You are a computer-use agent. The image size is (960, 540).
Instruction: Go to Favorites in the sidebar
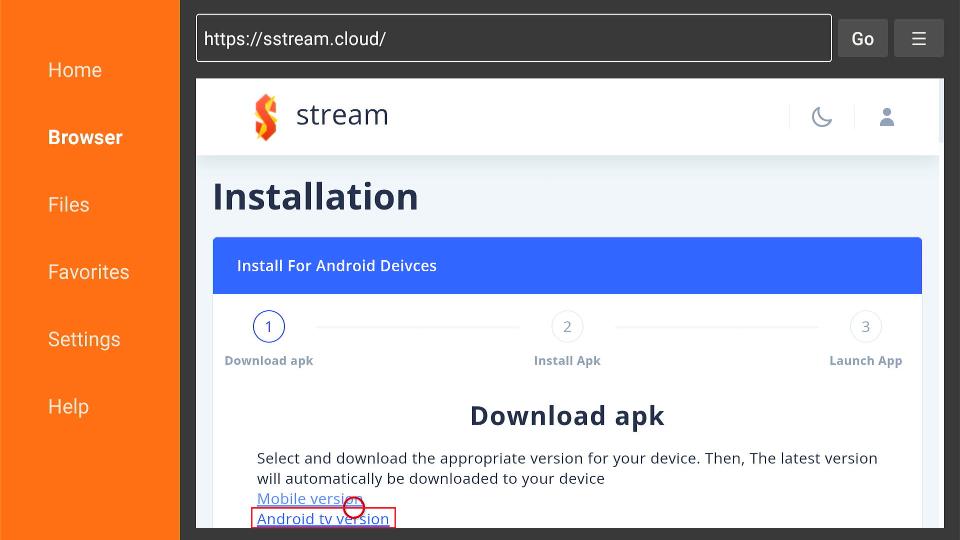click(89, 272)
